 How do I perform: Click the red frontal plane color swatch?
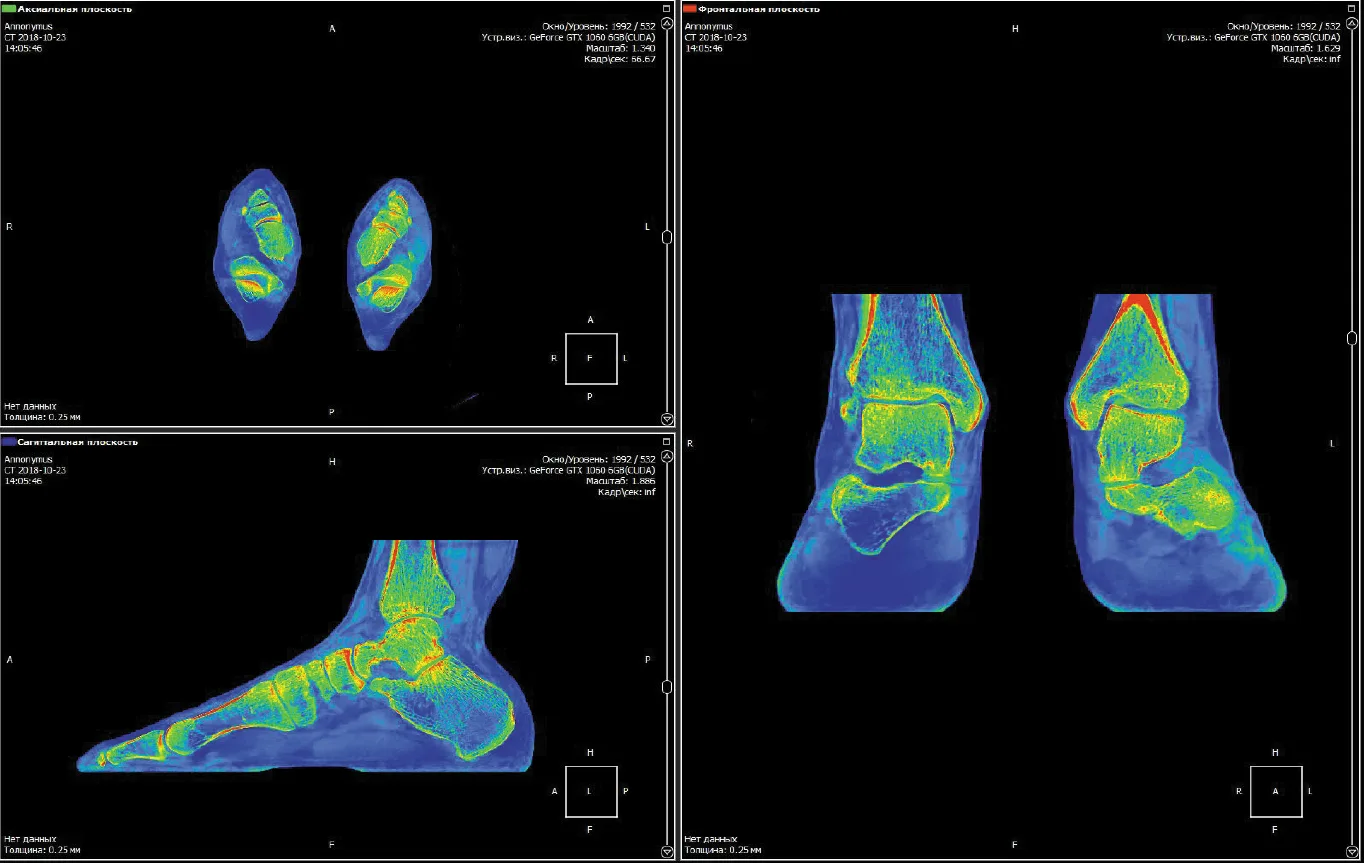click(690, 8)
